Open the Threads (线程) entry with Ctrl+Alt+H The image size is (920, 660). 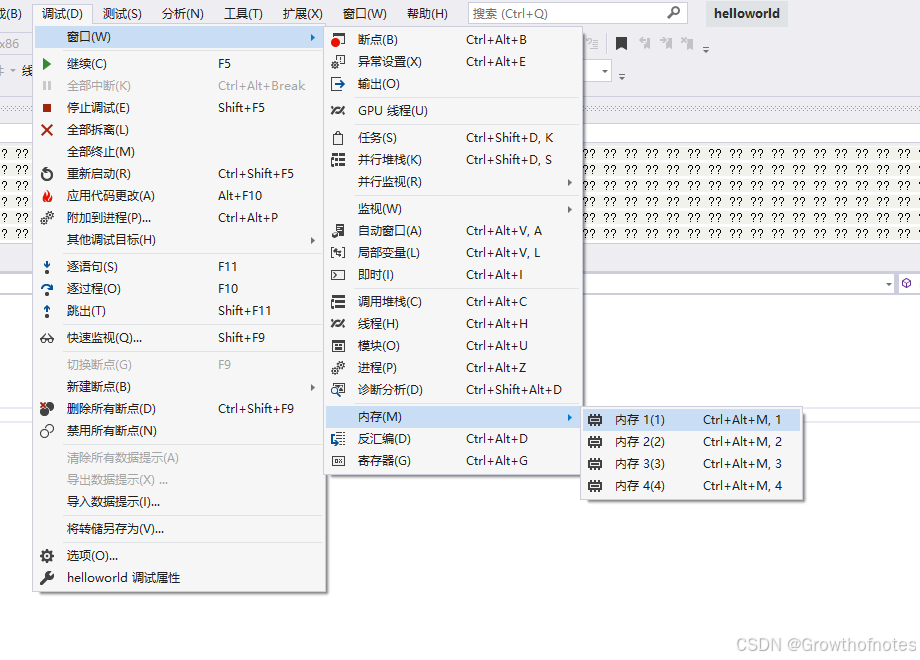[x=454, y=324]
